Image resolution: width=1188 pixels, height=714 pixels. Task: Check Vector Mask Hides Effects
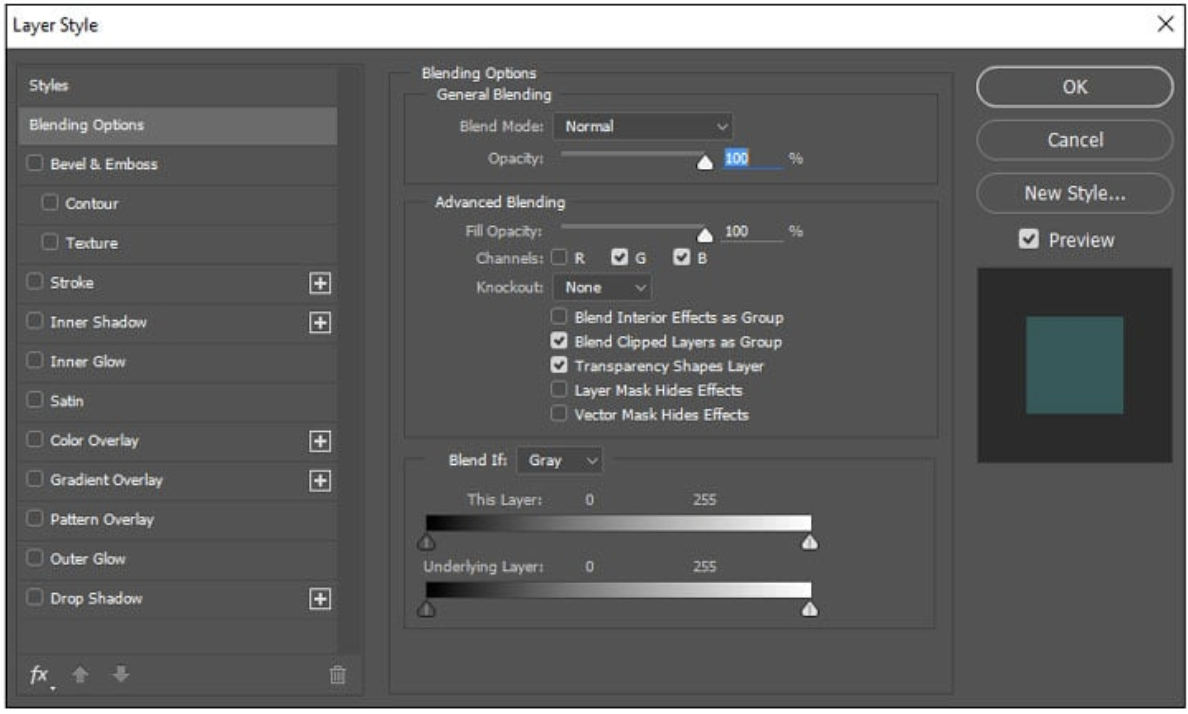click(559, 413)
